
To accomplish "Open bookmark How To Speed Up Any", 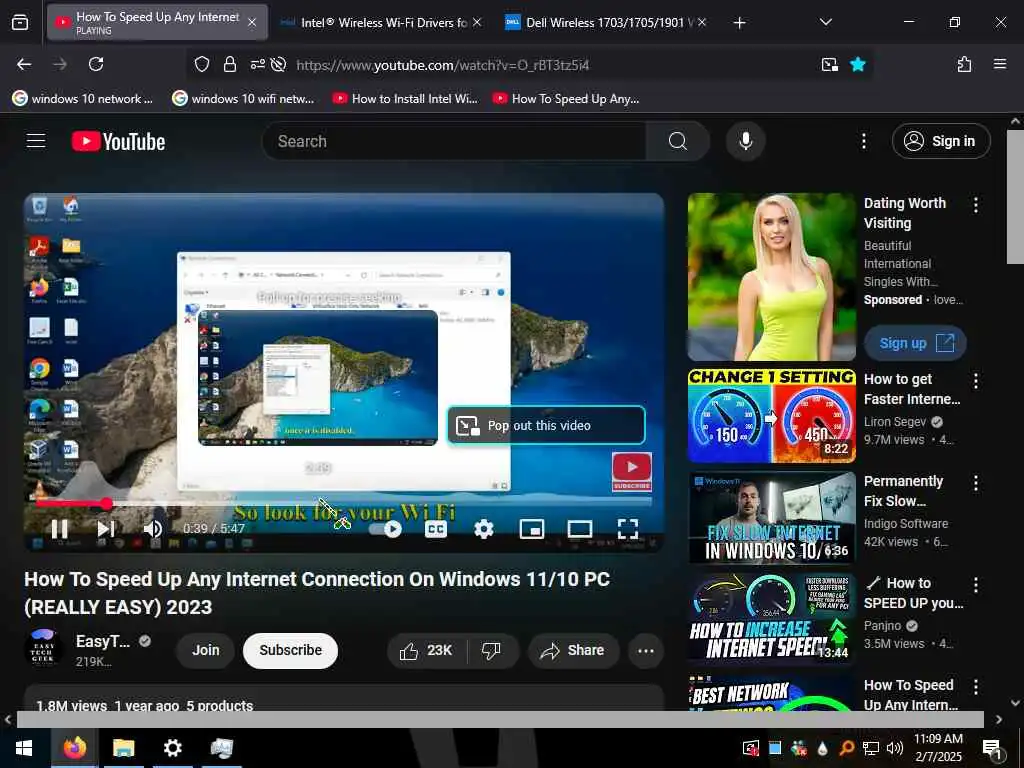I will pyautogui.click(x=566, y=99).
